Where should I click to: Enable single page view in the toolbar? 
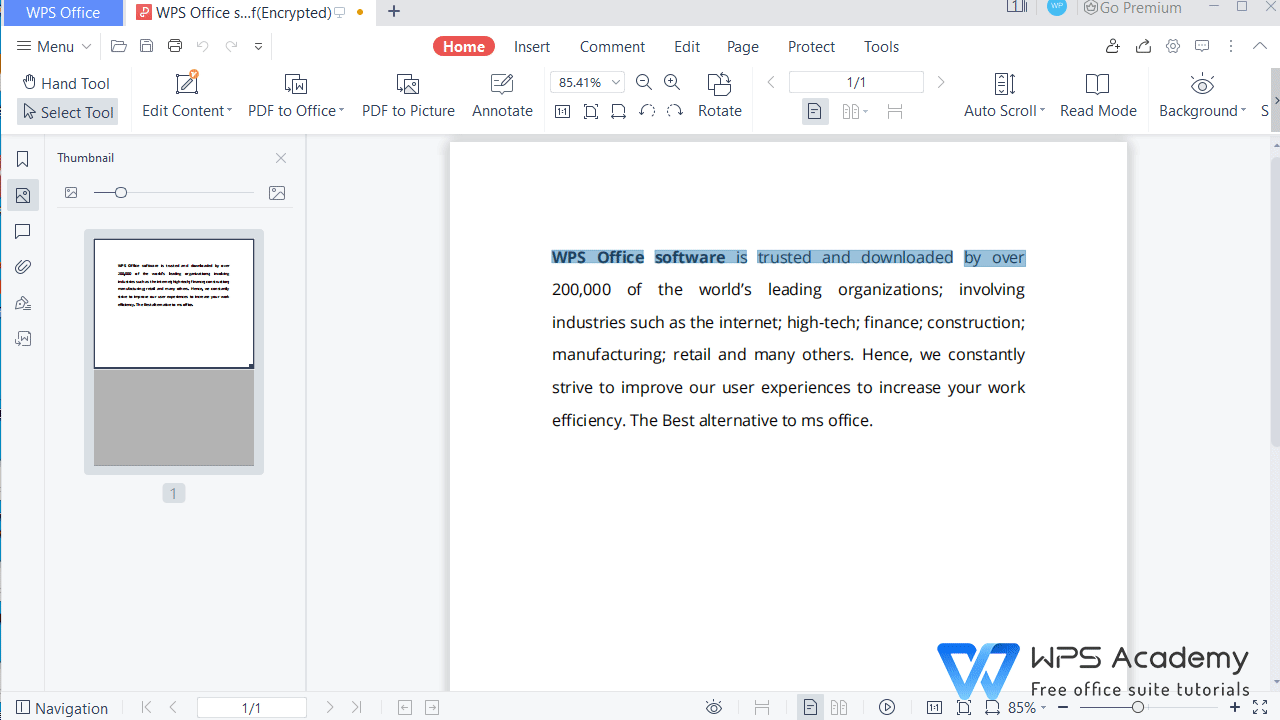[x=815, y=111]
